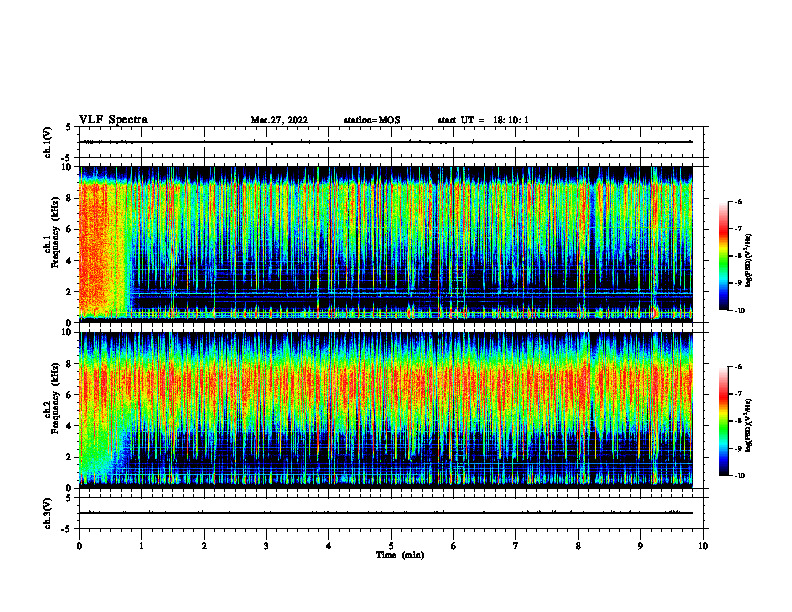Click ch.1 frequency tick label '6'
This screenshot has height=612, width=792.
point(71,229)
